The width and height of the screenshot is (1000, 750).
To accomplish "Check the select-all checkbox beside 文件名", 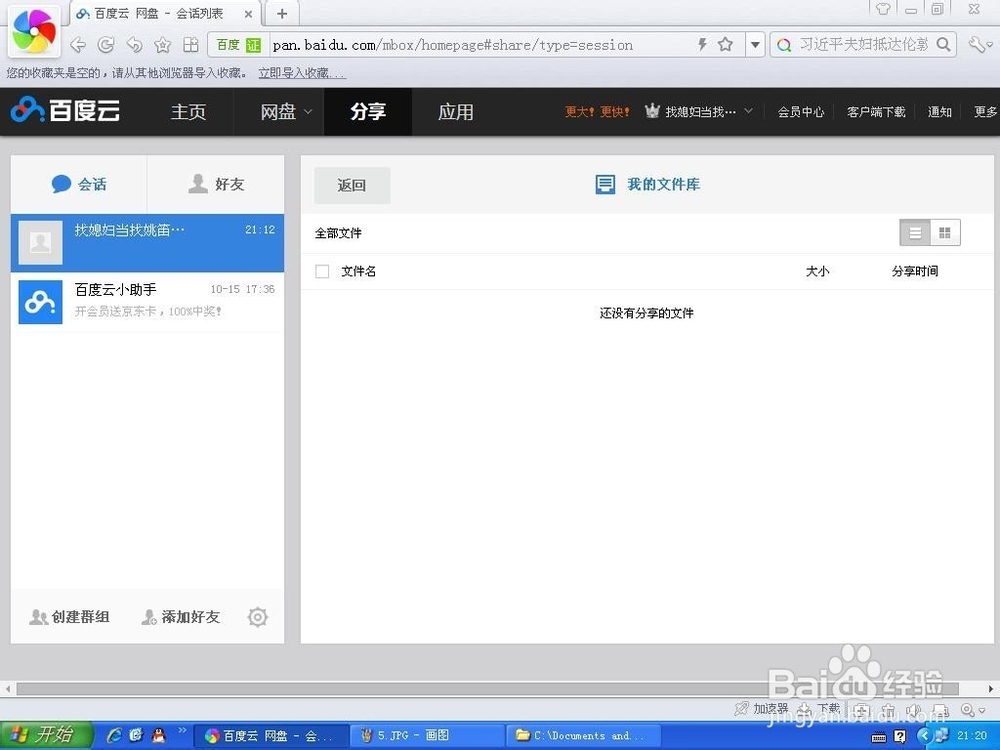I will click(322, 271).
